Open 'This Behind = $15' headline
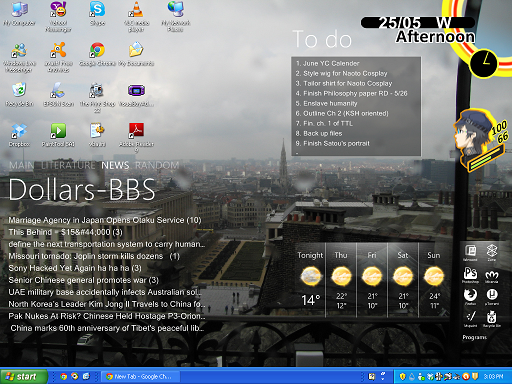512x384 pixels. coord(65,232)
